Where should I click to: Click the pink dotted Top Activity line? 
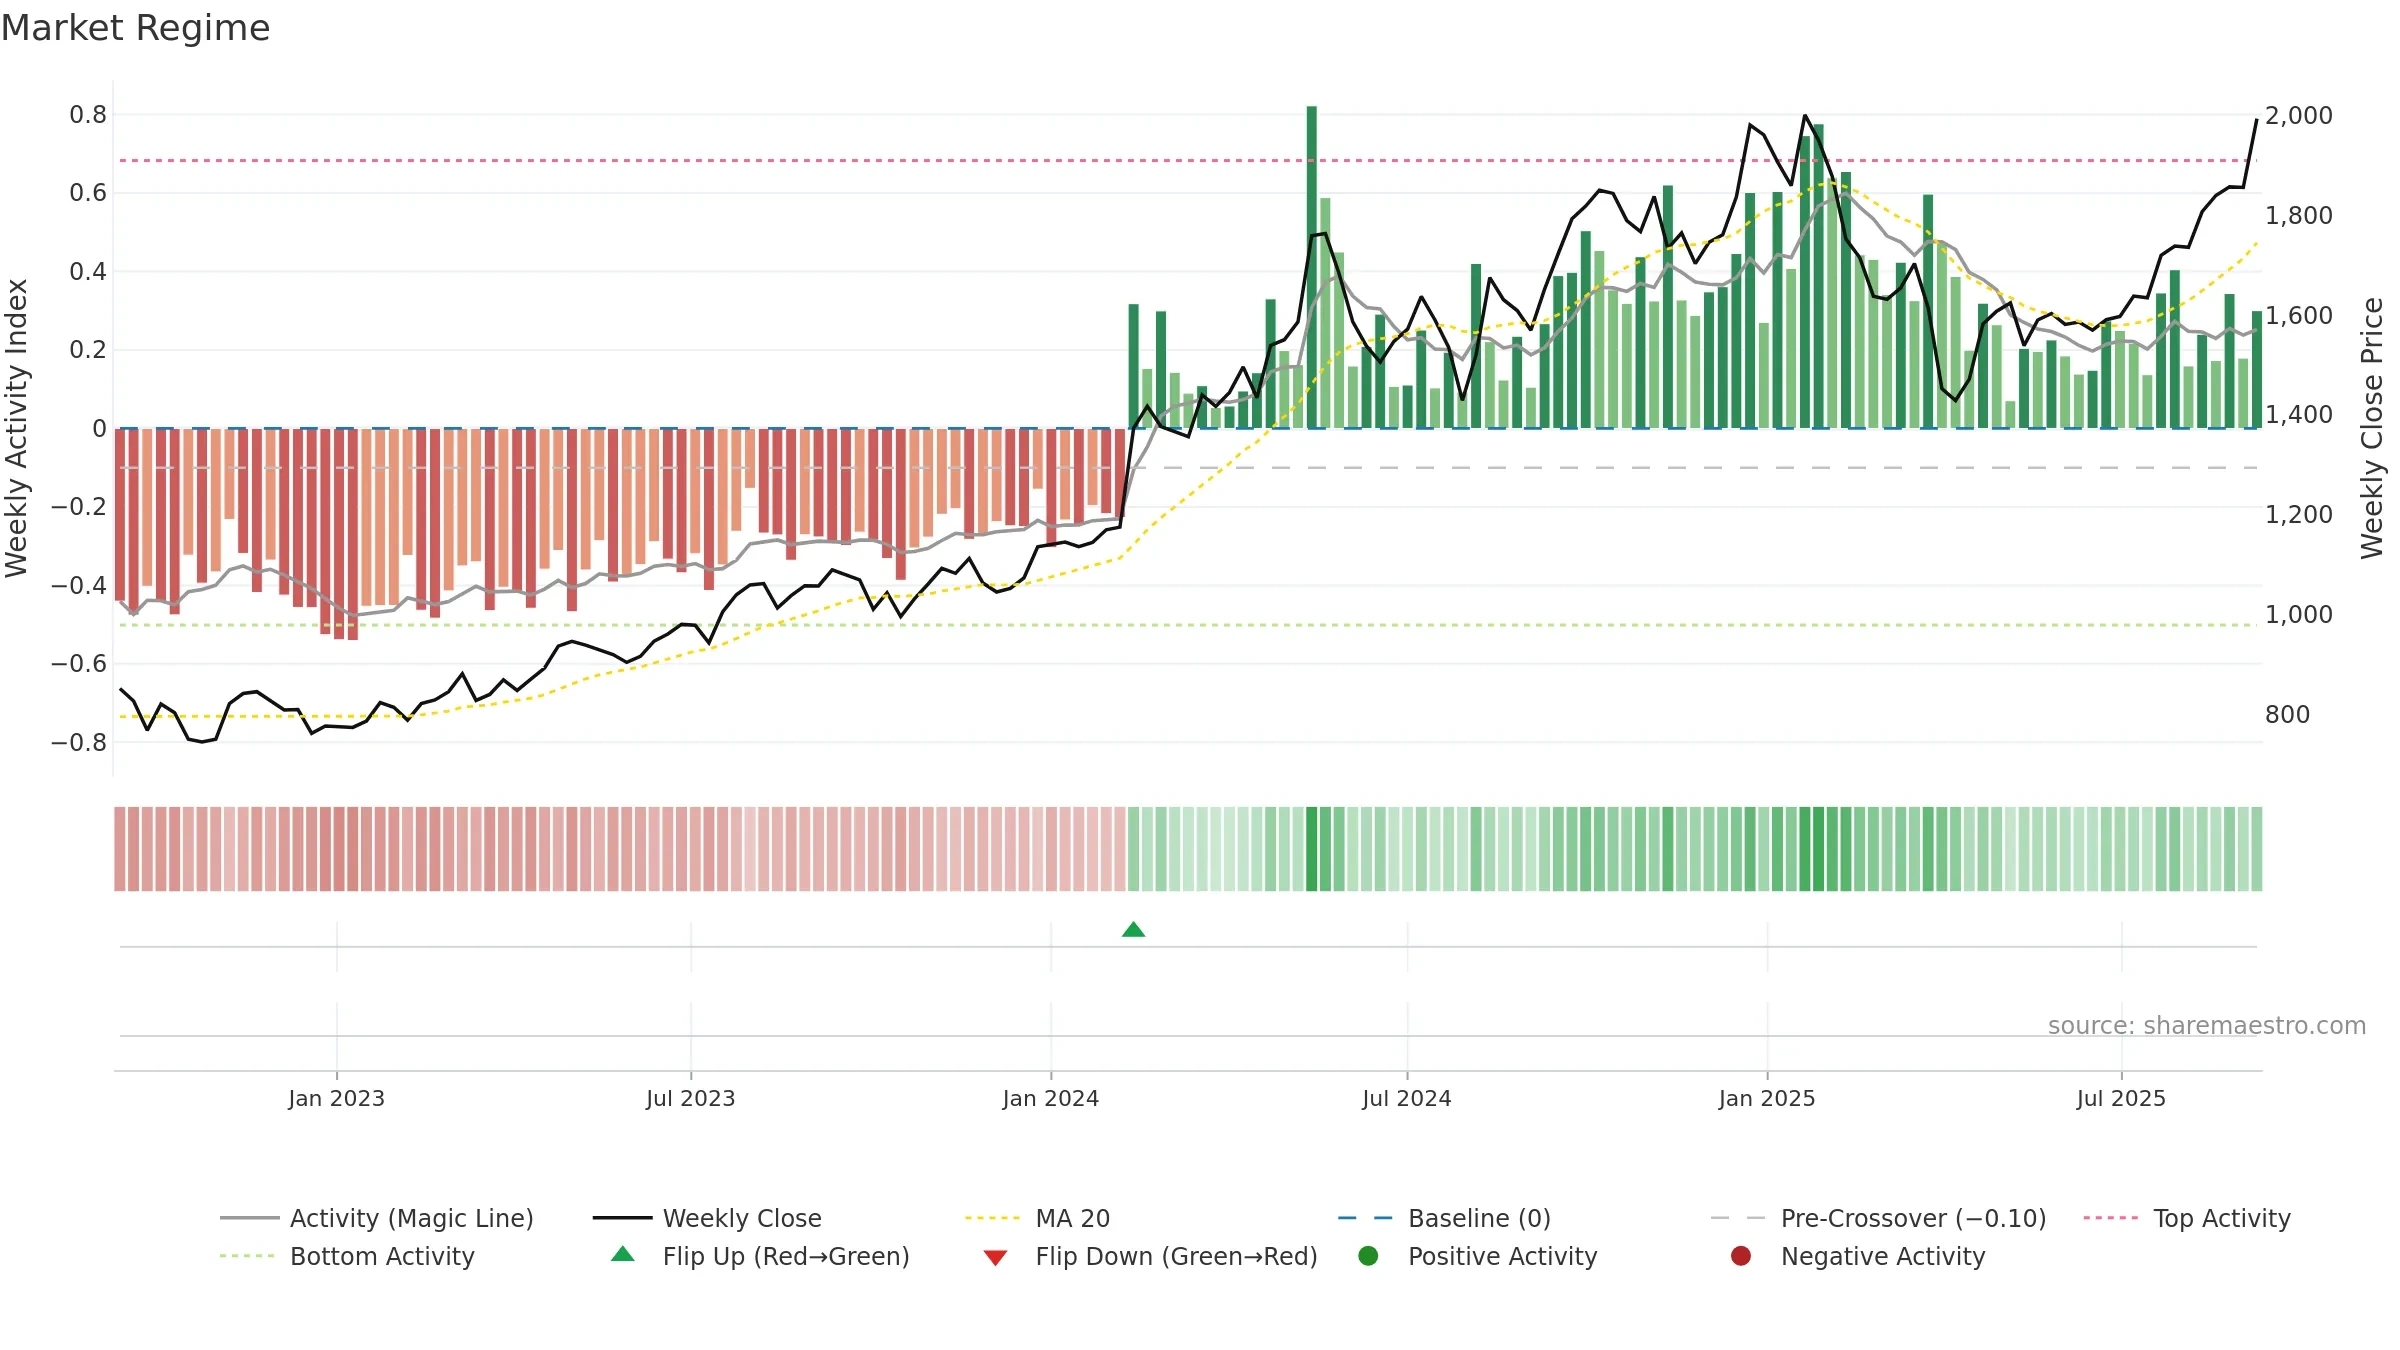tap(1188, 160)
